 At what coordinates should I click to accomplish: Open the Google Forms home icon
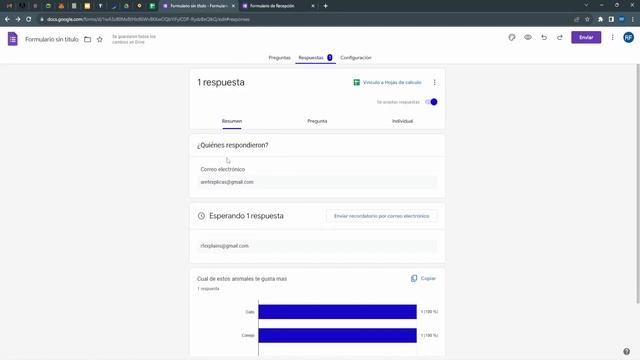point(13,39)
